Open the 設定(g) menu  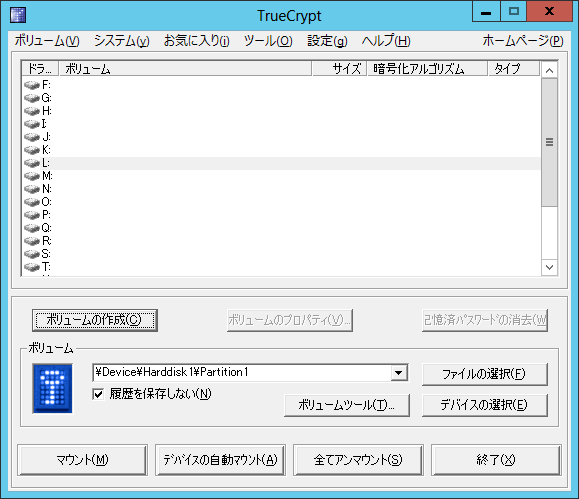[327, 41]
